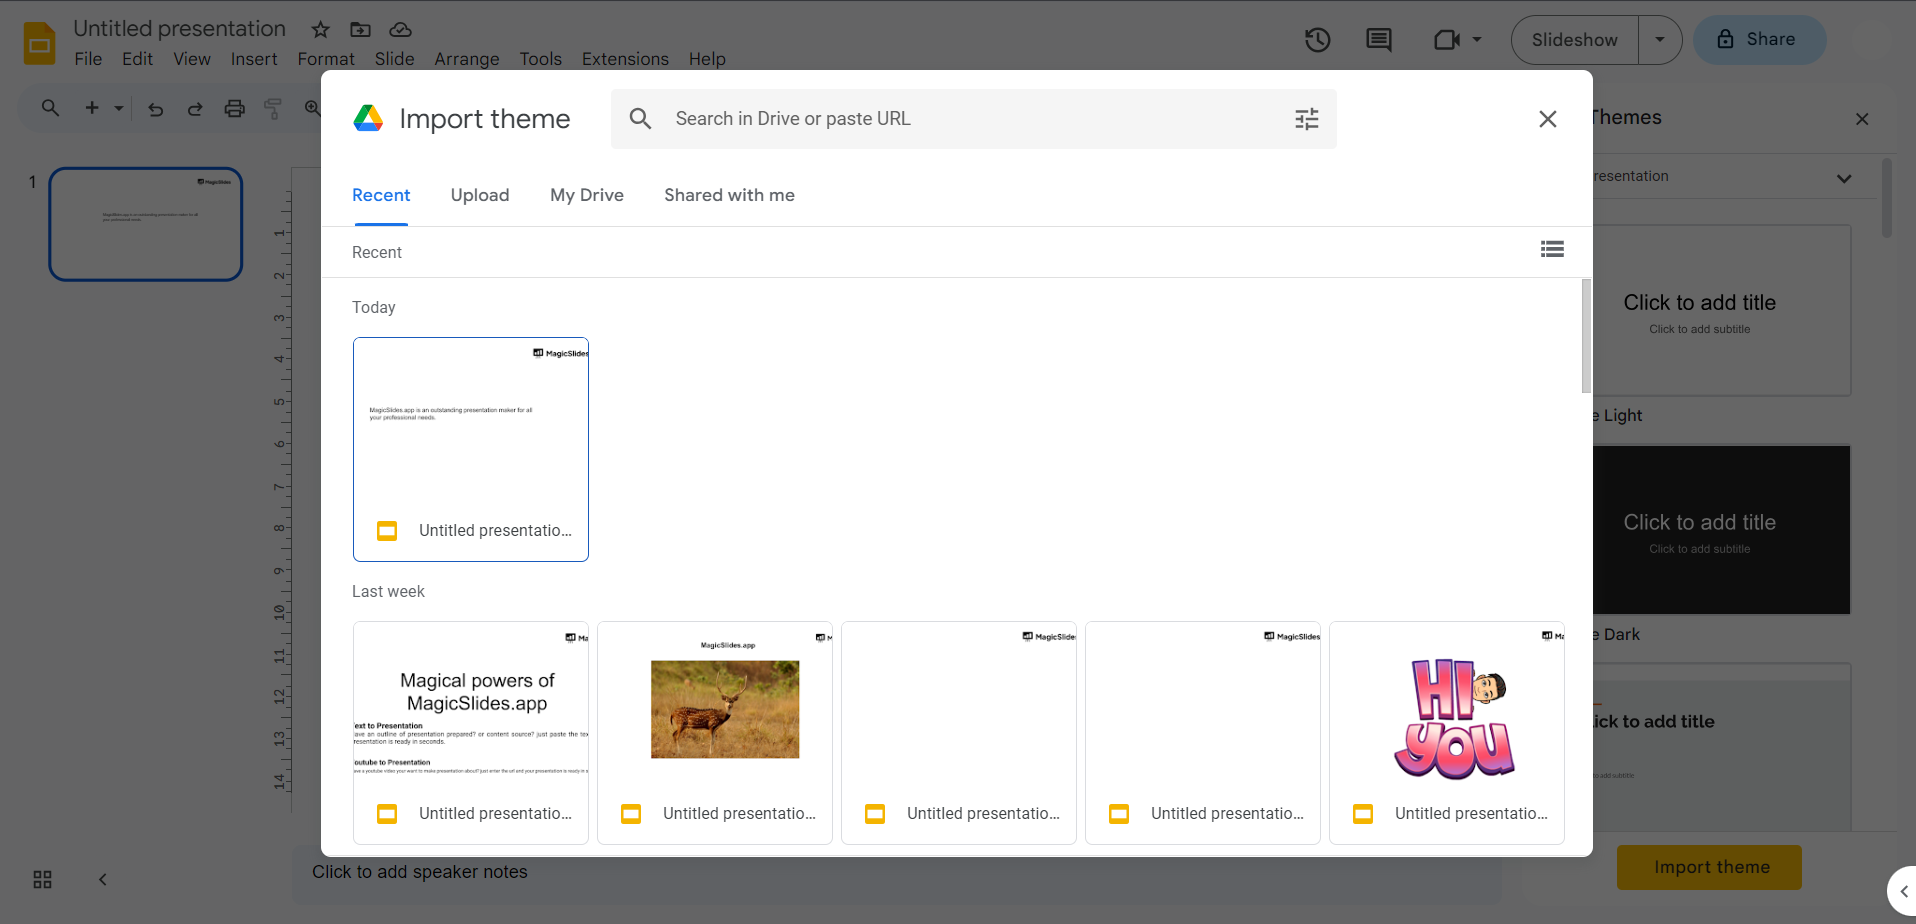The height and width of the screenshot is (924, 1916).
Task: Click the print icon in toolbar
Action: pyautogui.click(x=234, y=109)
